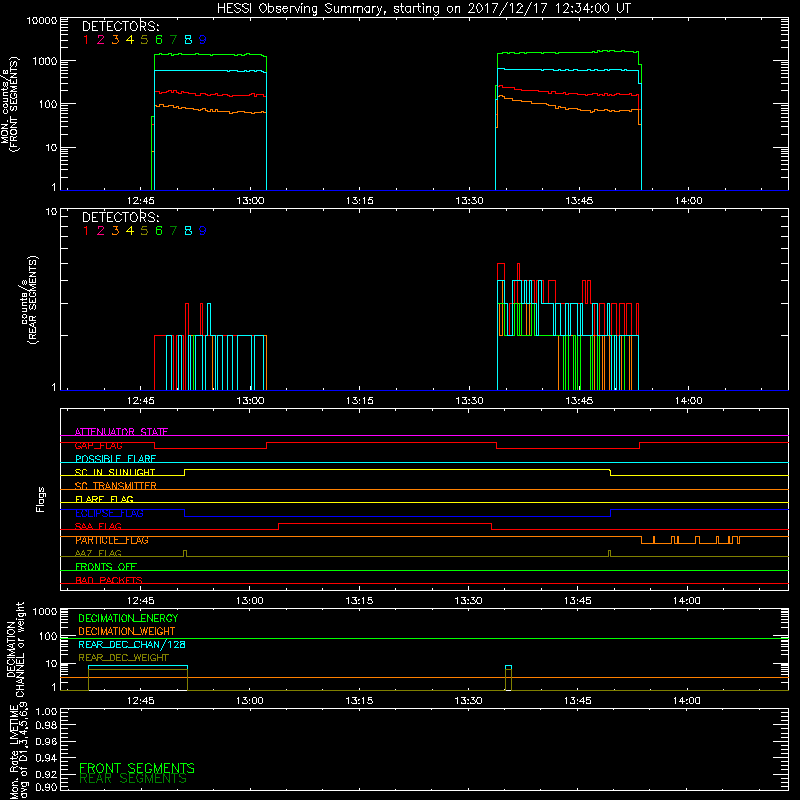Click 12:45 time tick under Flags panel
The height and width of the screenshot is (800, 800).
point(141,601)
